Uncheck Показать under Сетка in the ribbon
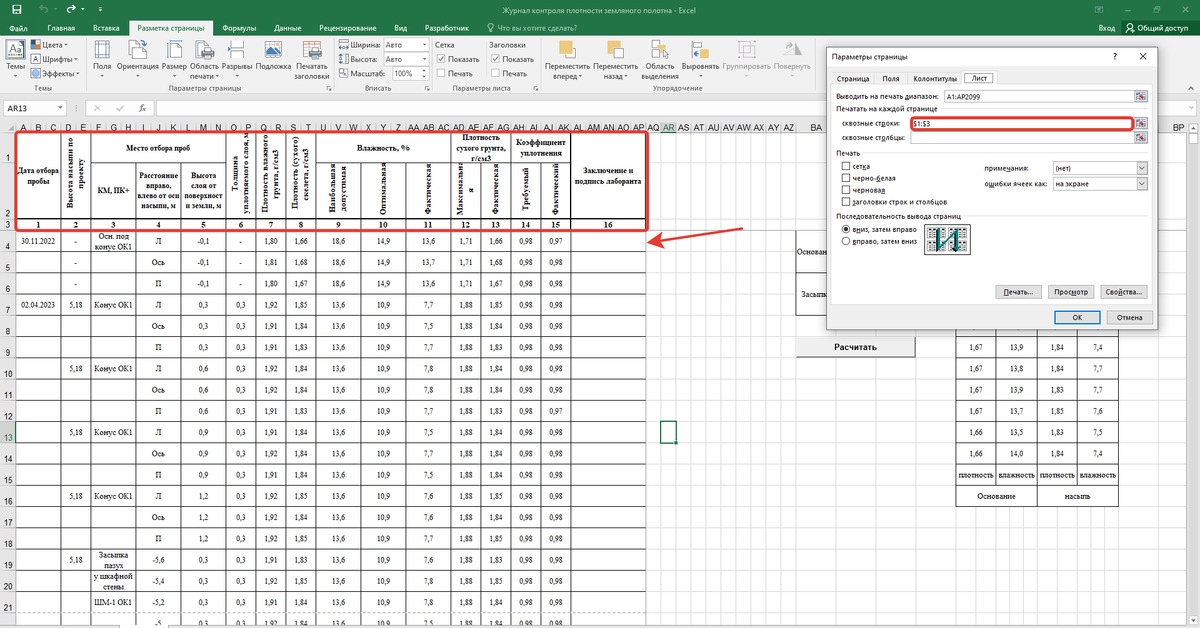Viewport: 1200px width, 628px height. pos(441,59)
